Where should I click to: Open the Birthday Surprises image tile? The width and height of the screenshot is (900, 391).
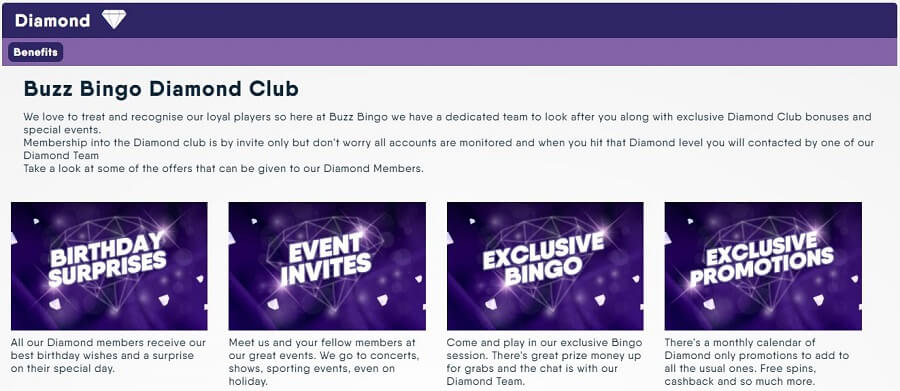coord(109,266)
